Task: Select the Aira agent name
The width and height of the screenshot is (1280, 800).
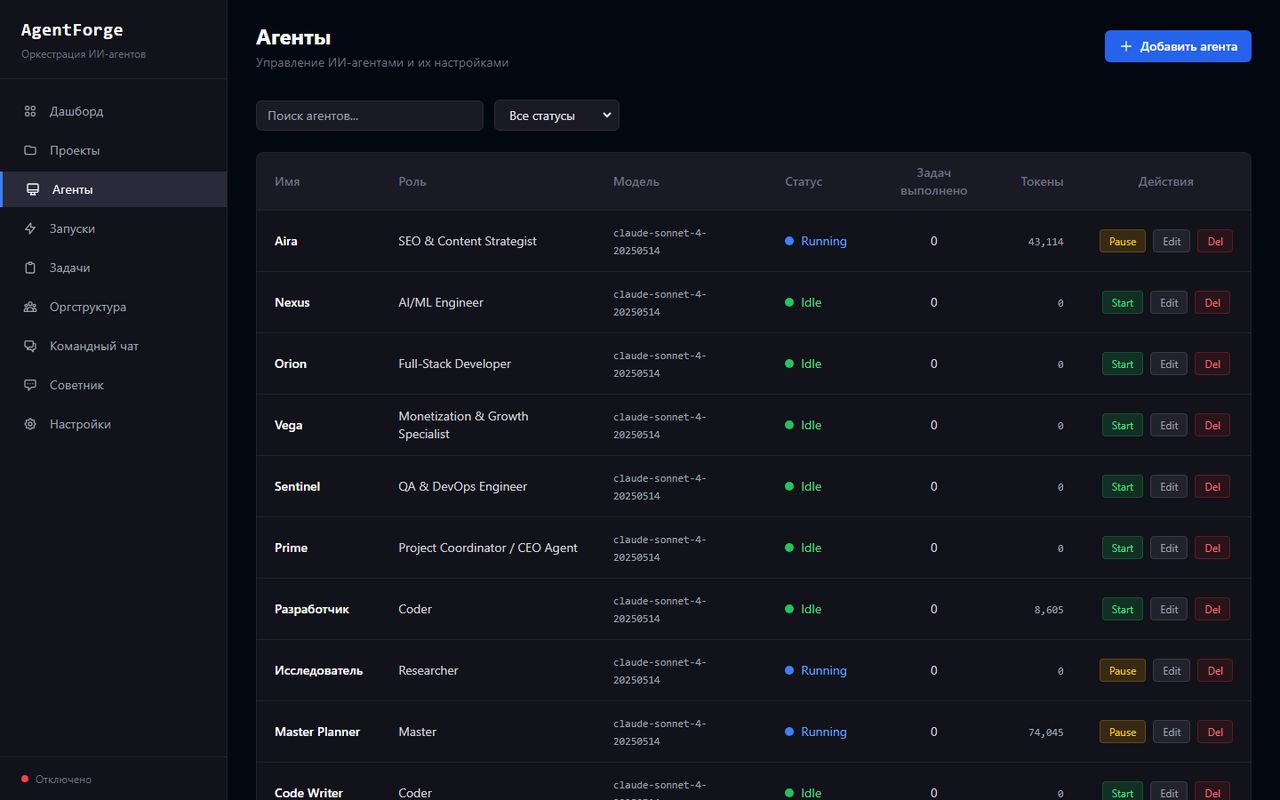Action: 286,241
